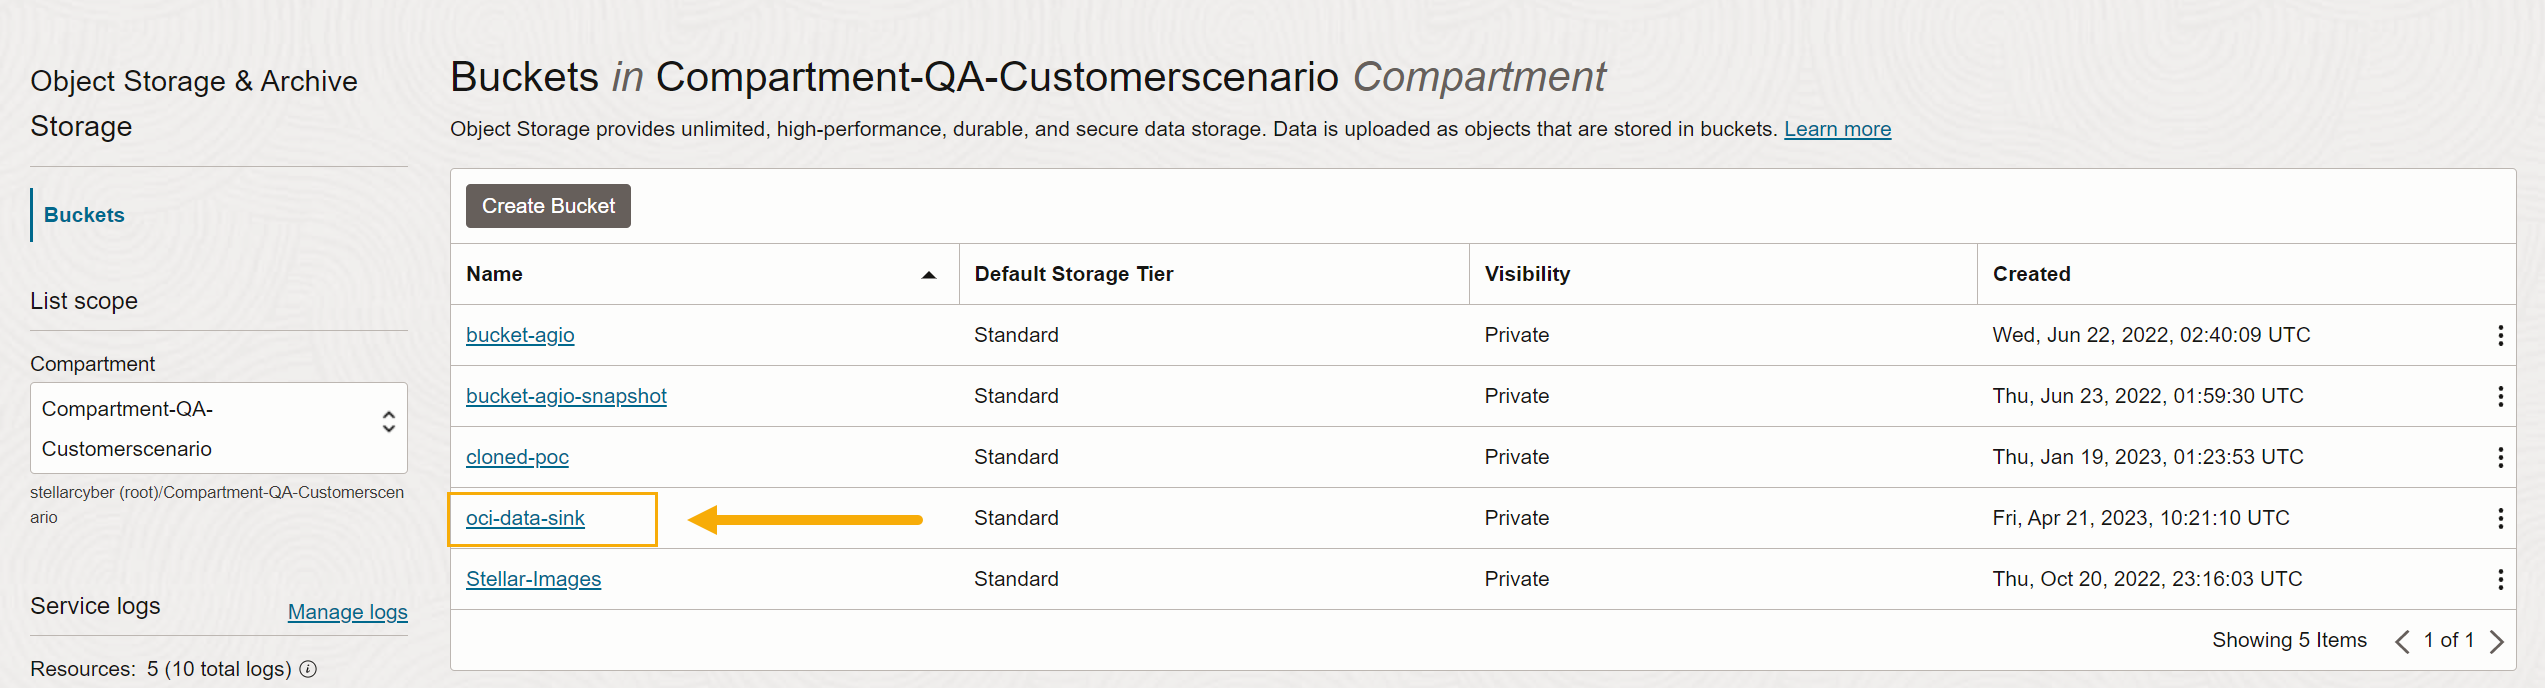
Task: Open three-dot menu for Stellar-Images row
Action: click(2500, 580)
